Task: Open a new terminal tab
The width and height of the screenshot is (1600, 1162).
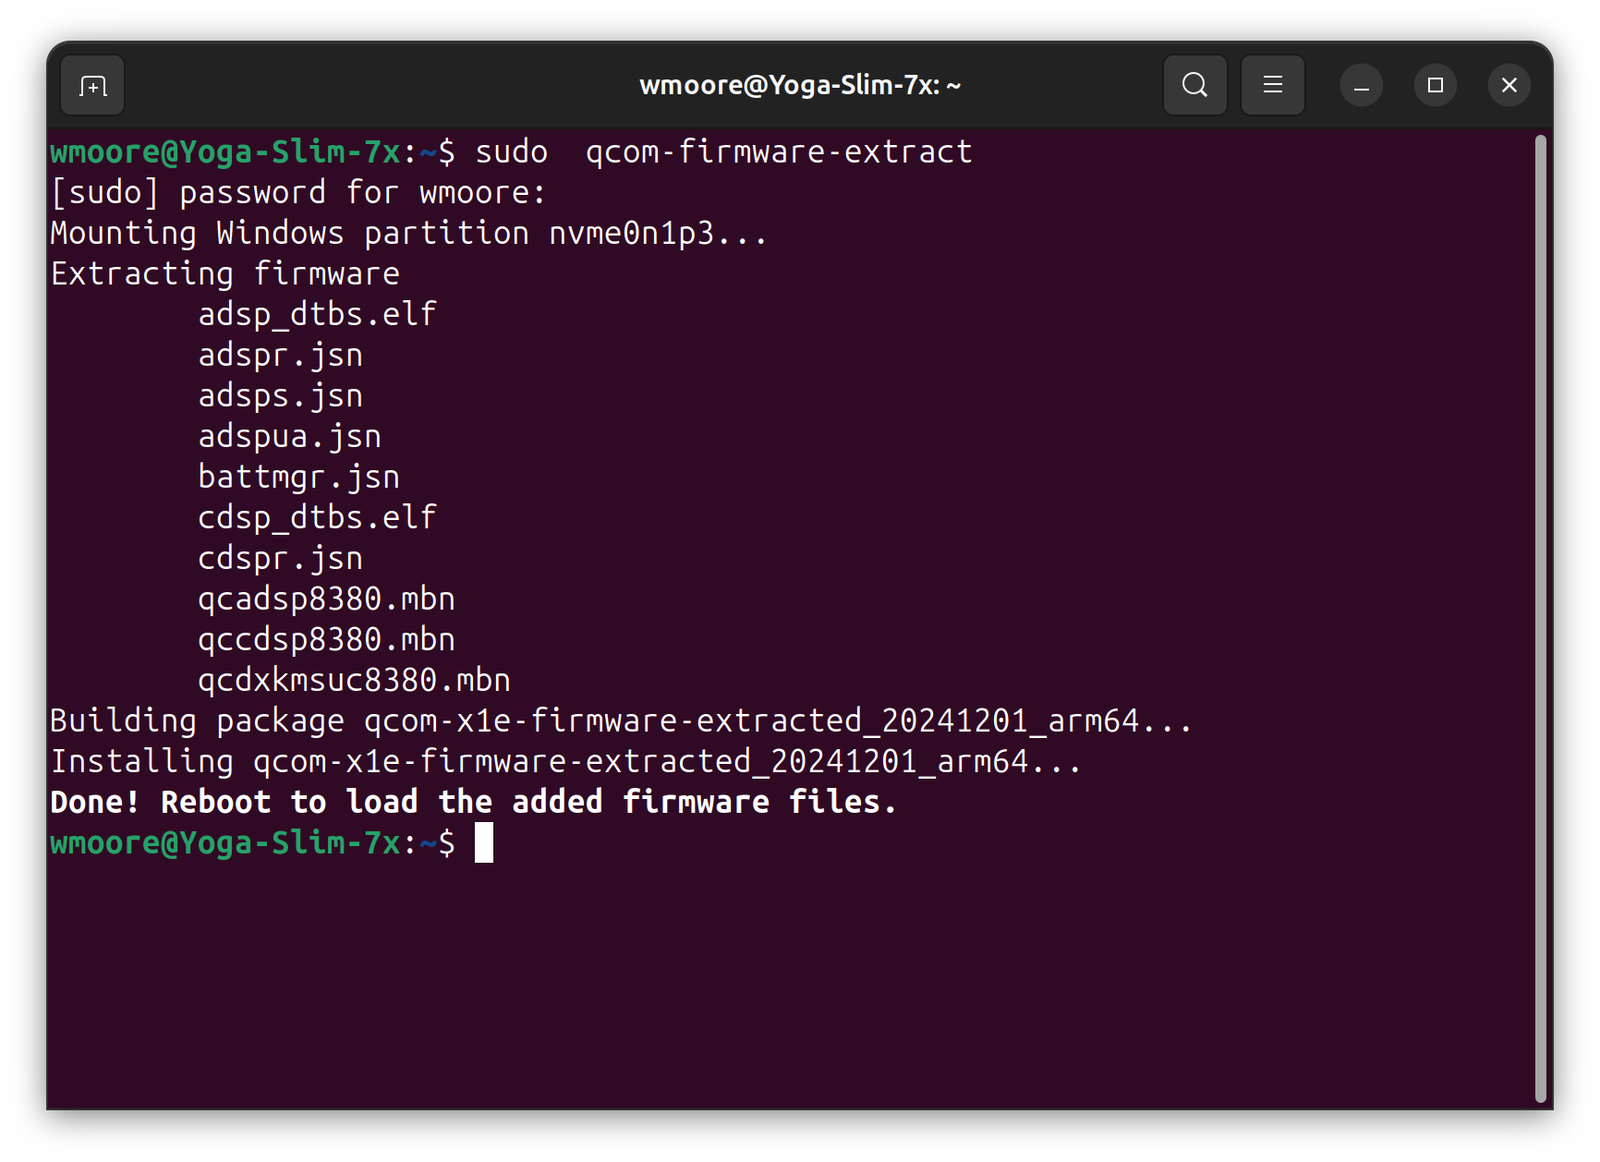Action: (x=93, y=86)
